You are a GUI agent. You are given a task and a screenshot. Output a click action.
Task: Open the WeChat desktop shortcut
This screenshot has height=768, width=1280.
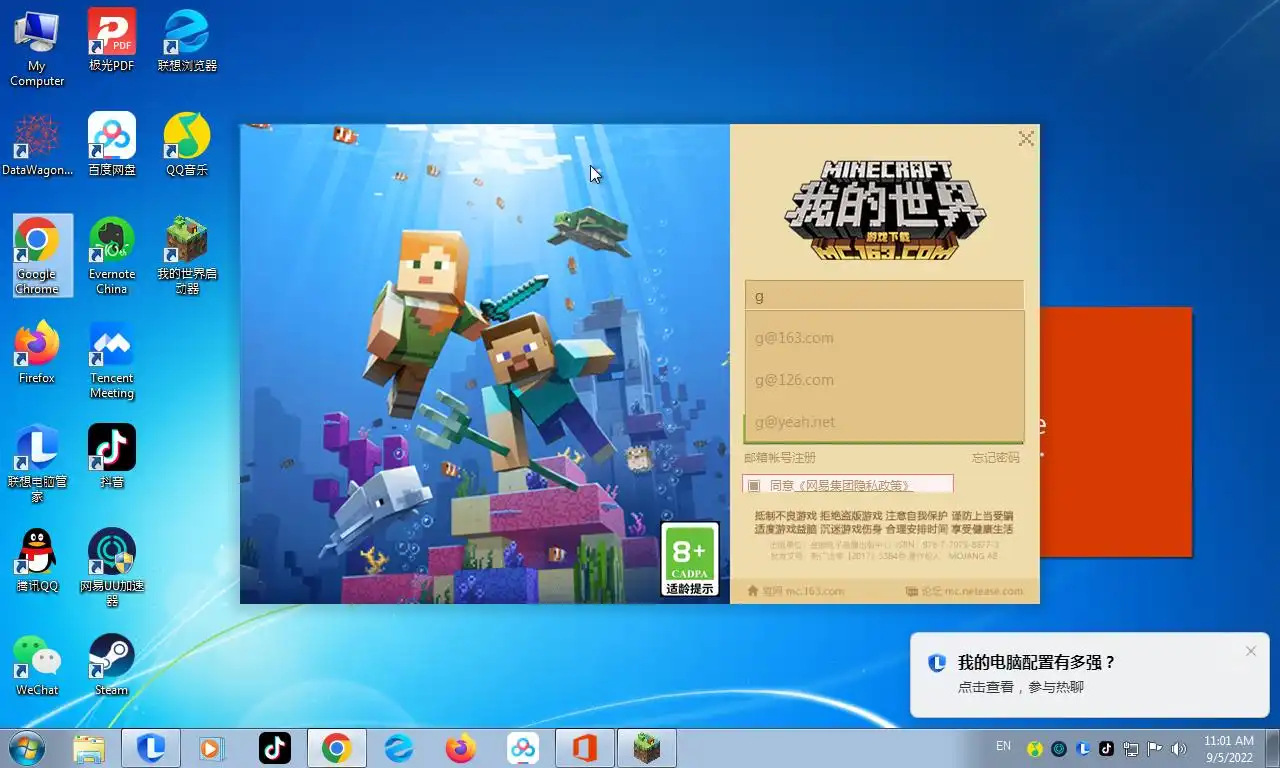(37, 665)
